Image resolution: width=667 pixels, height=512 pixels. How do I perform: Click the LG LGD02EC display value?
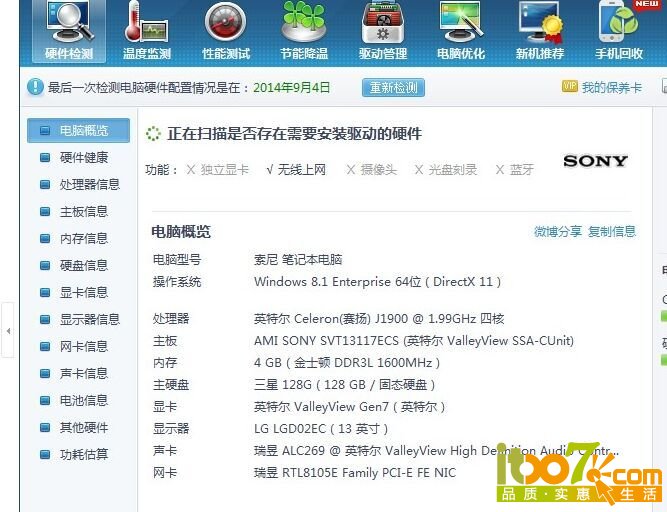pos(321,429)
